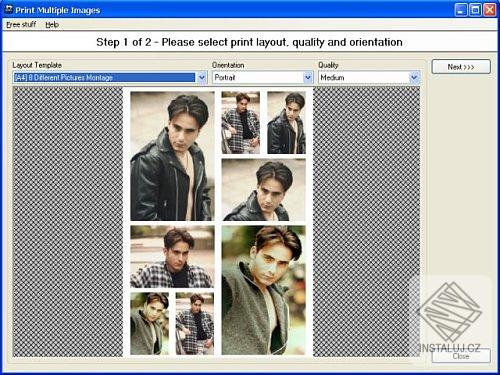Click the app icon in the title bar
Image resolution: width=500 pixels, height=375 pixels.
(9, 10)
